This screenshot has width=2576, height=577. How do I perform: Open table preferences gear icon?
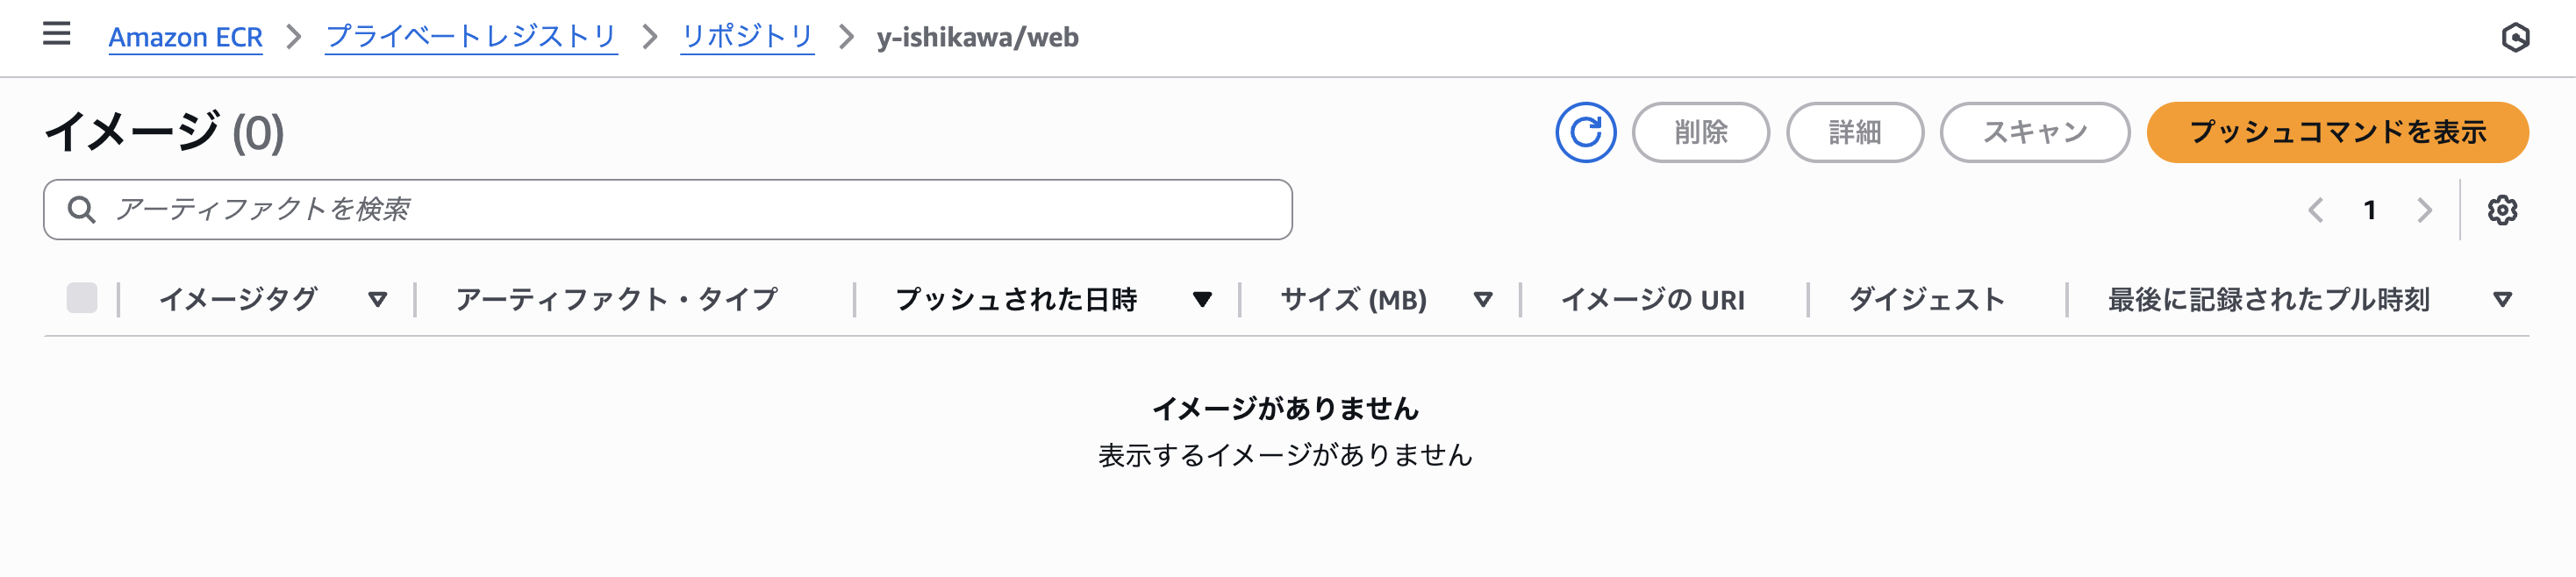pos(2502,210)
